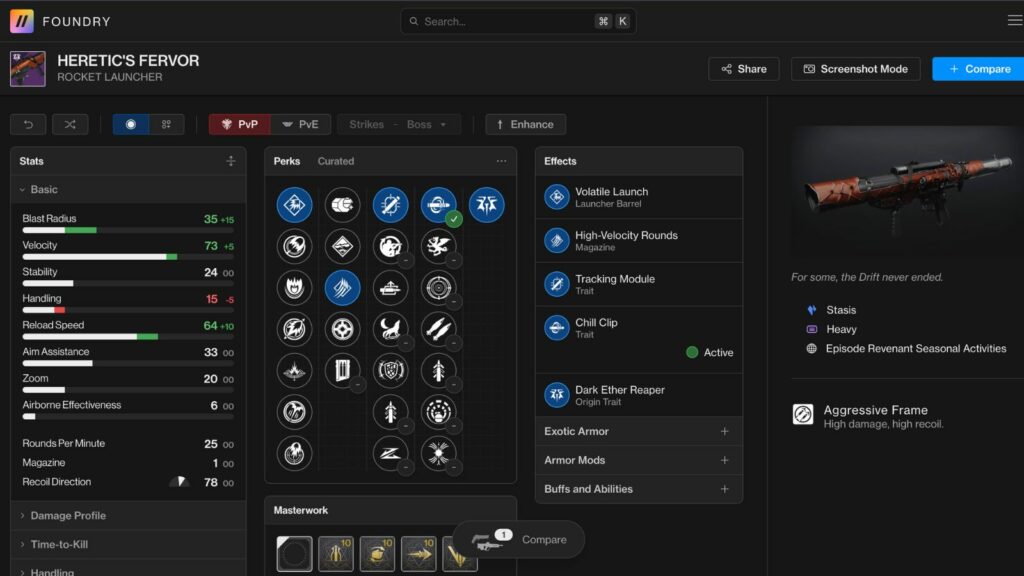Image resolution: width=1024 pixels, height=576 pixels.
Task: Open the Strikes - Boss dropdown
Action: [398, 124]
